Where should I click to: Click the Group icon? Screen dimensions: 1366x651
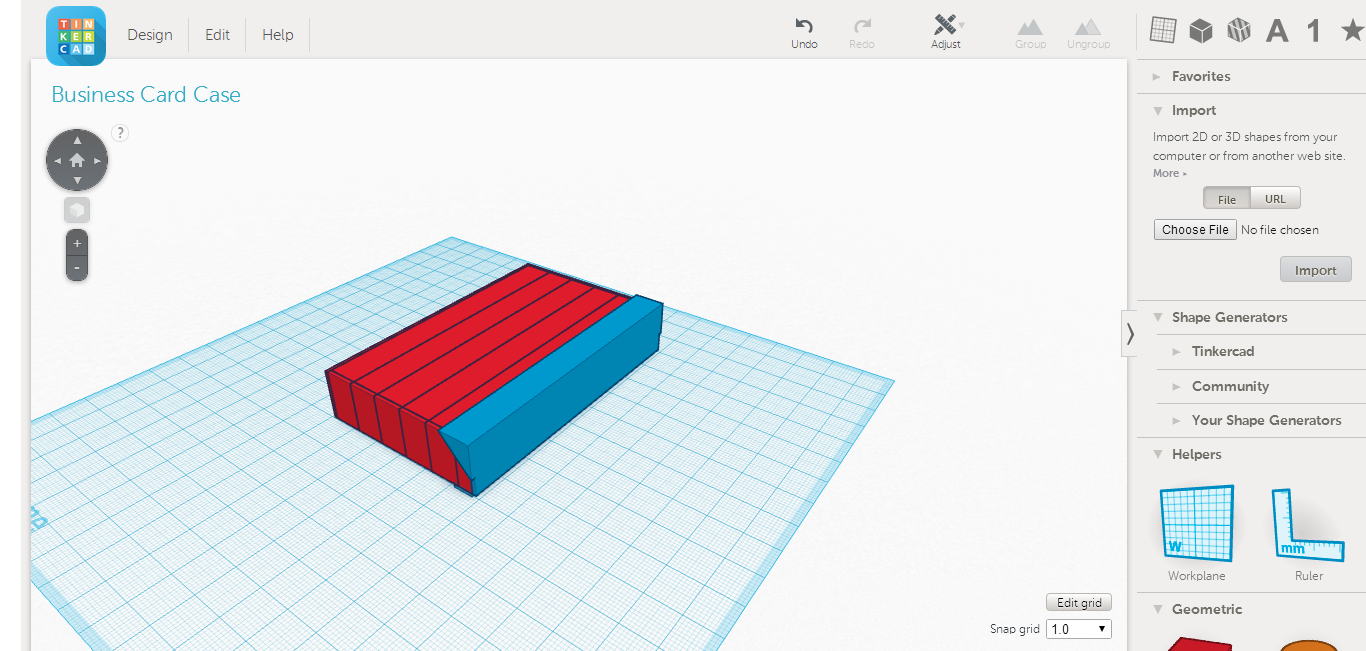pyautogui.click(x=1030, y=33)
